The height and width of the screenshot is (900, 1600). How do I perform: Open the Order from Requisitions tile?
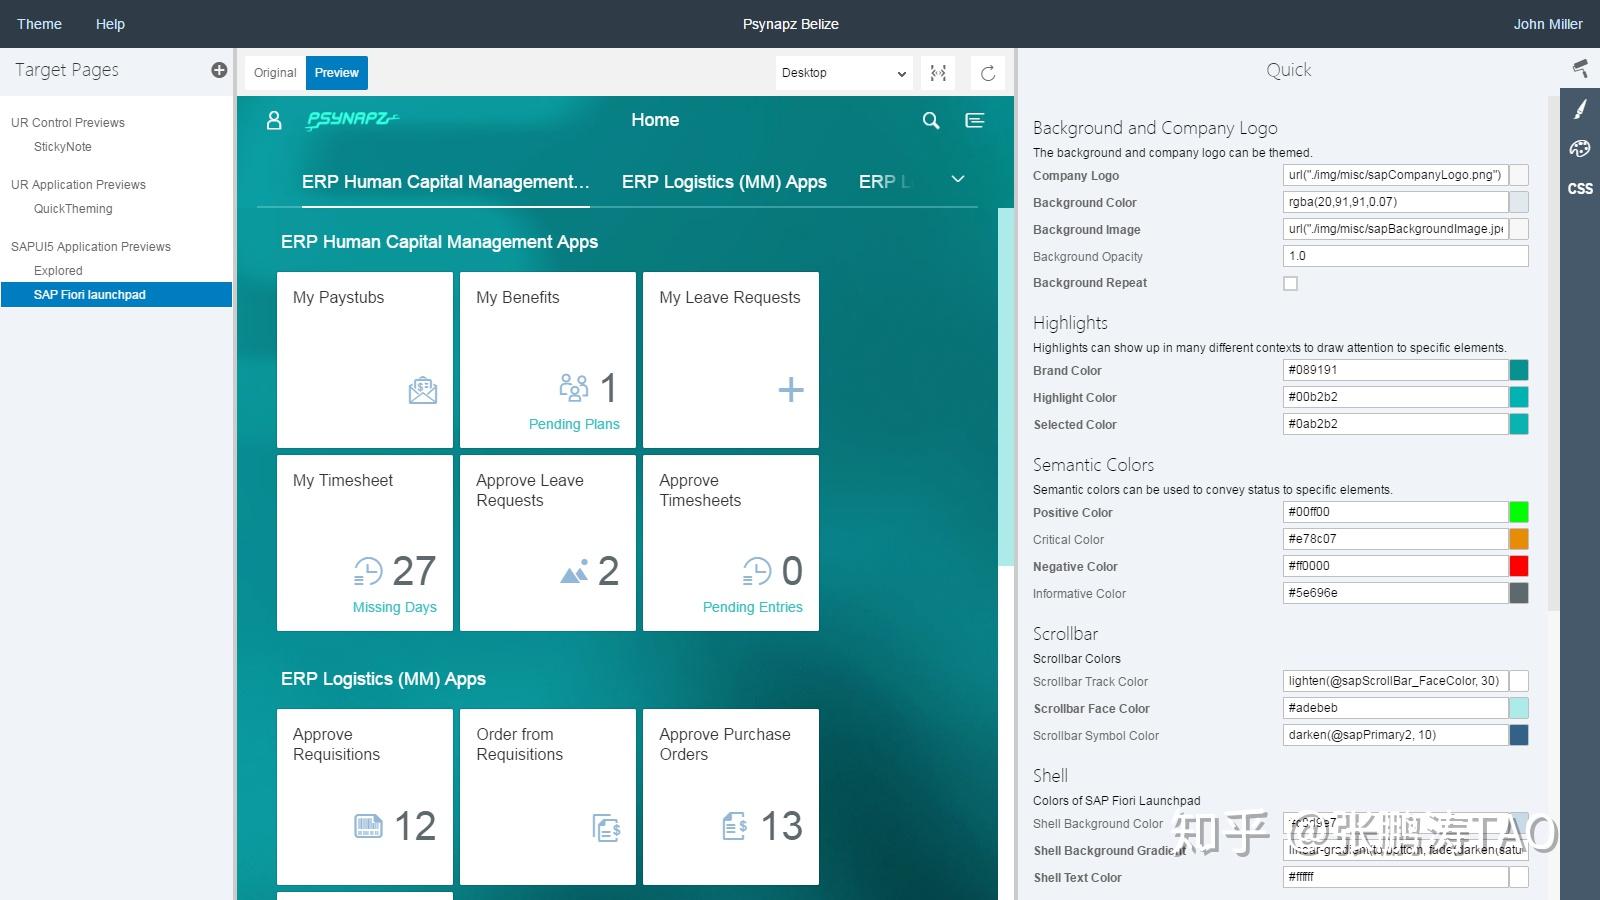pos(548,797)
